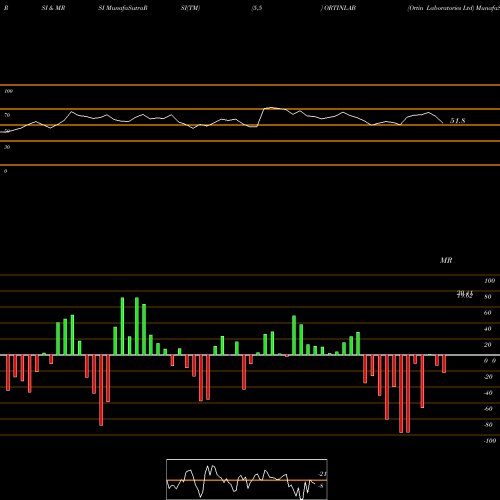Click the '(5,5' parameter text
500x500 pixels.
click(x=257, y=8)
